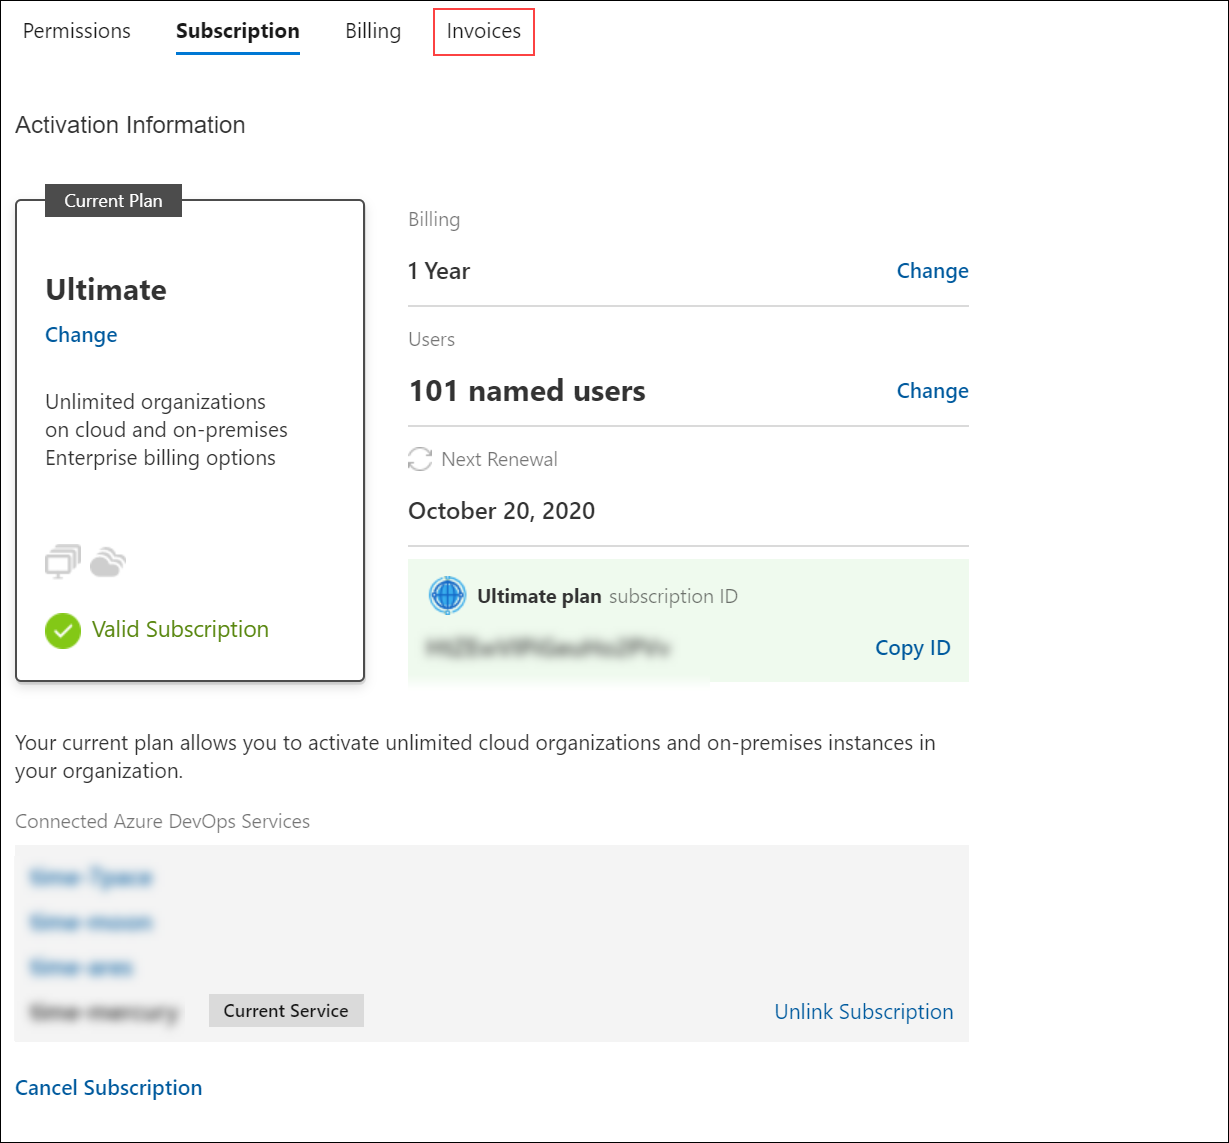Click Cancel Subscription link
Screen dimensions: 1229x1143
pos(109,1088)
